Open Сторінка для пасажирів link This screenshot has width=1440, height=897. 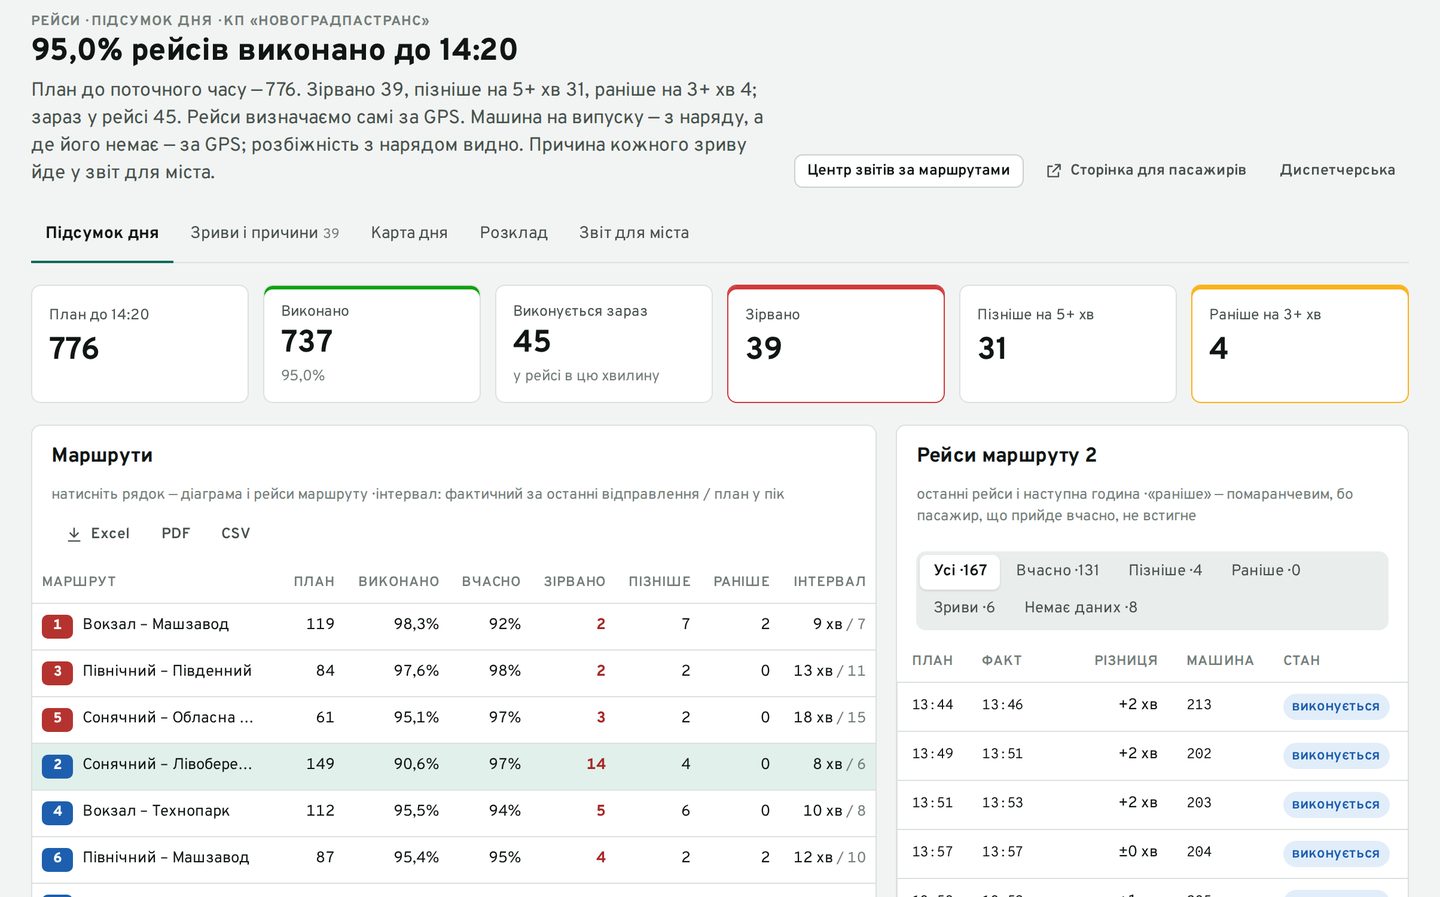point(1146,171)
